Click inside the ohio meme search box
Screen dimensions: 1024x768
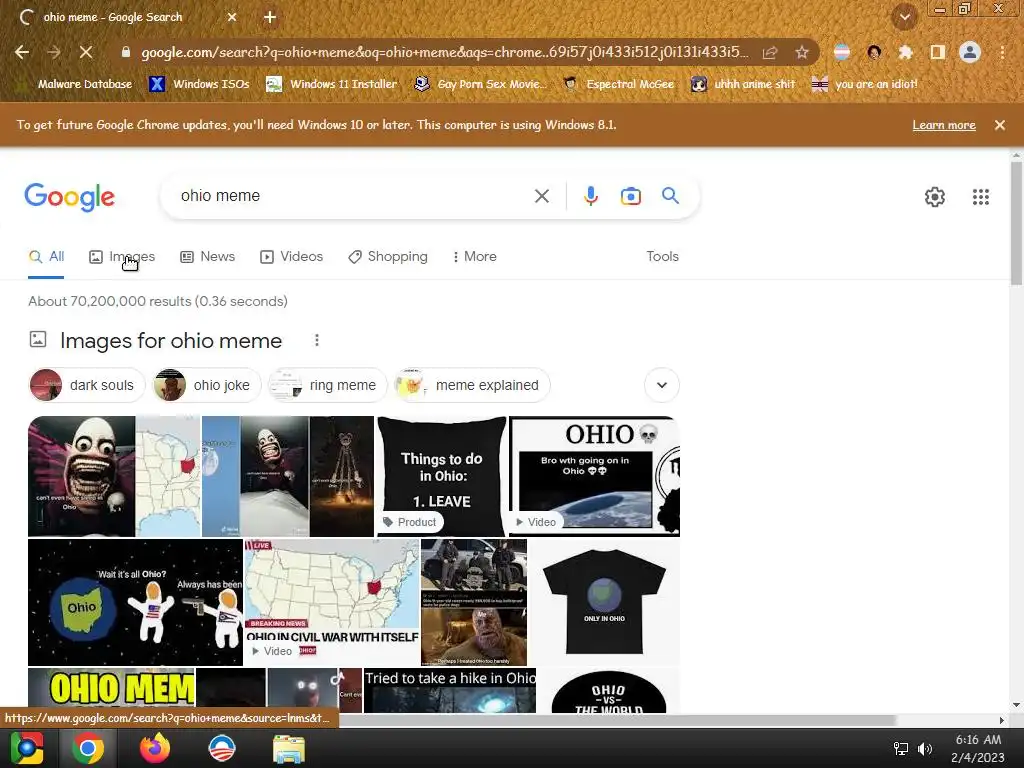click(353, 196)
